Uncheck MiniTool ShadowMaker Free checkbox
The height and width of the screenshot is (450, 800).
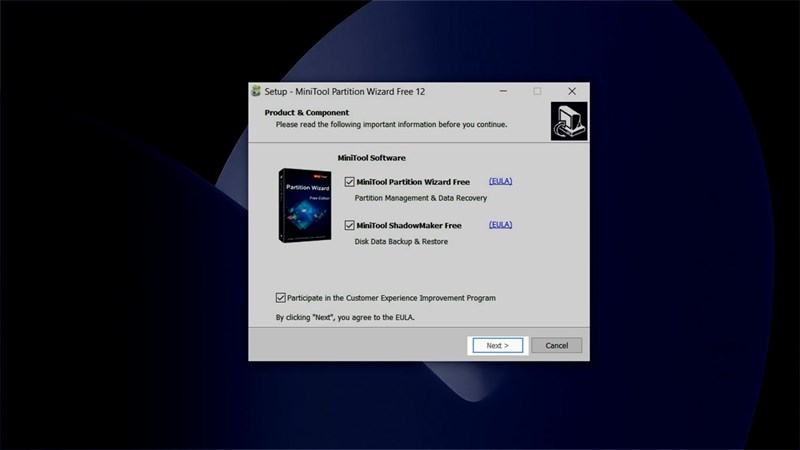point(349,225)
